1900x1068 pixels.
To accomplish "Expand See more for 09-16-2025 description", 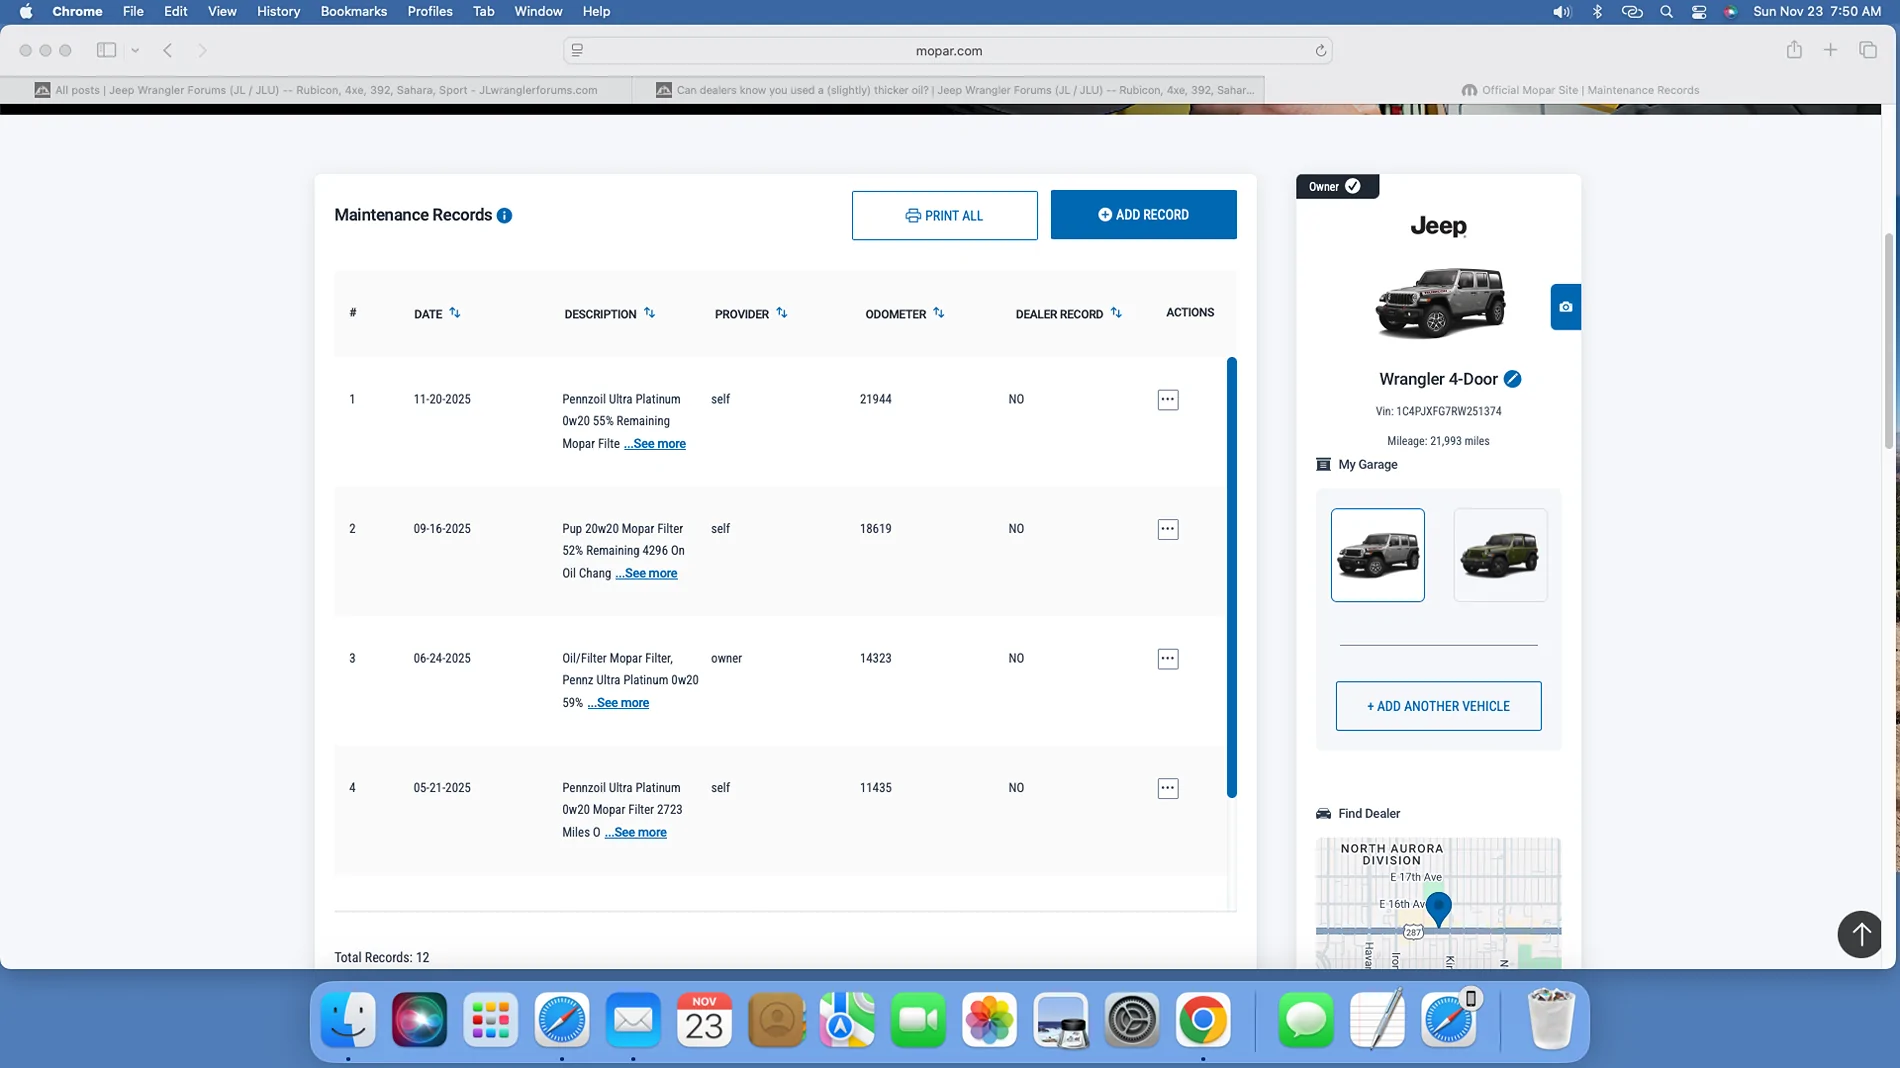I will [x=646, y=573].
